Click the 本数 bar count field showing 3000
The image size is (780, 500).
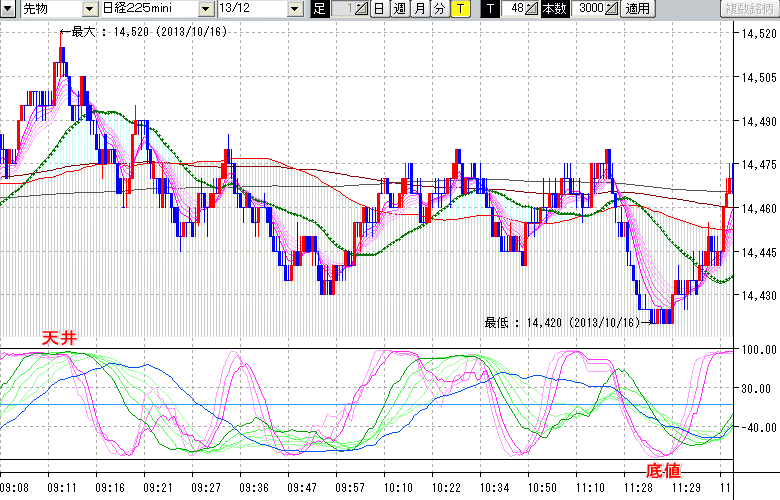click(x=590, y=9)
